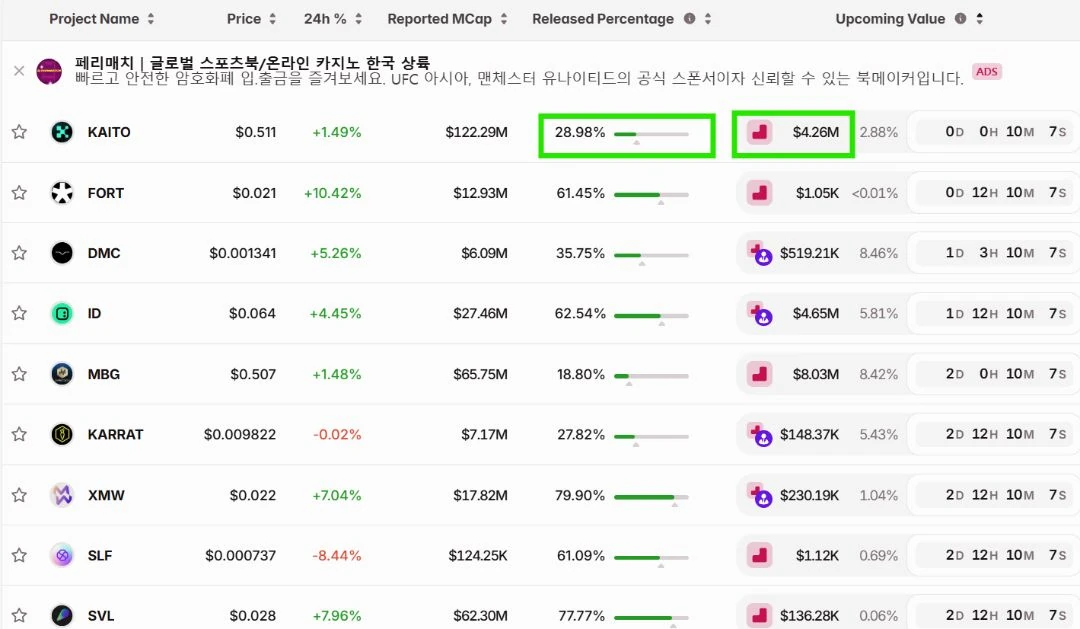Click XMW multi-allocation unlock icon
Image resolution: width=1080 pixels, height=629 pixels.
coord(760,495)
